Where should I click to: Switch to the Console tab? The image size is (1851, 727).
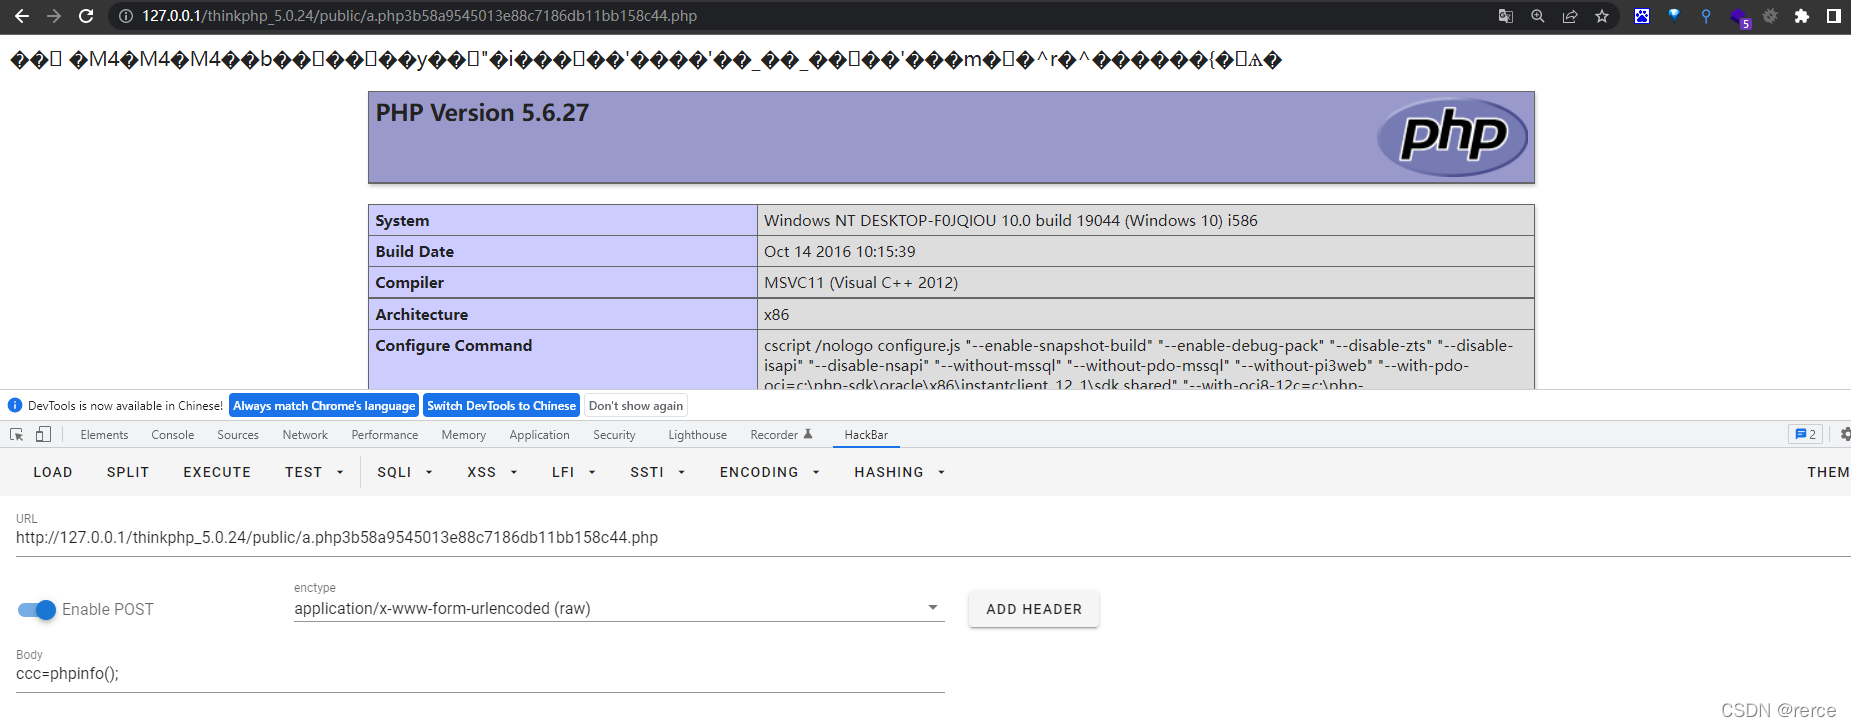tap(173, 435)
